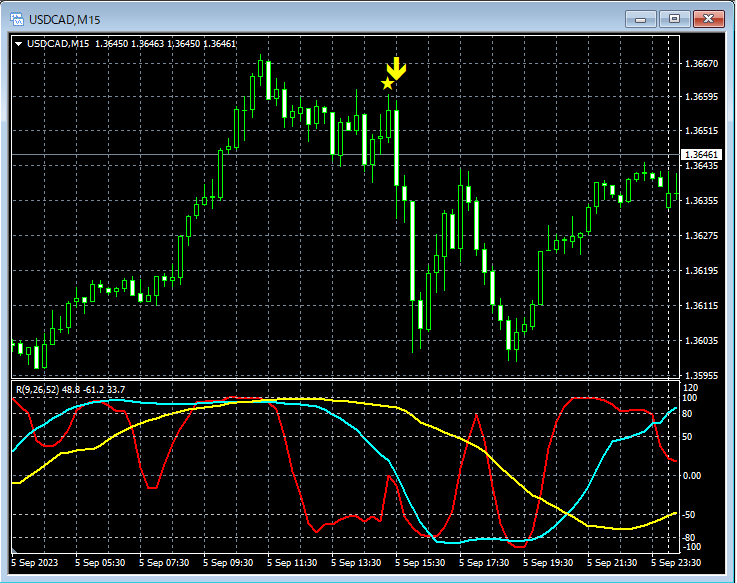The height and width of the screenshot is (583, 737).
Task: Click the 5 Sep 15:30 time label
Action: click(x=420, y=563)
